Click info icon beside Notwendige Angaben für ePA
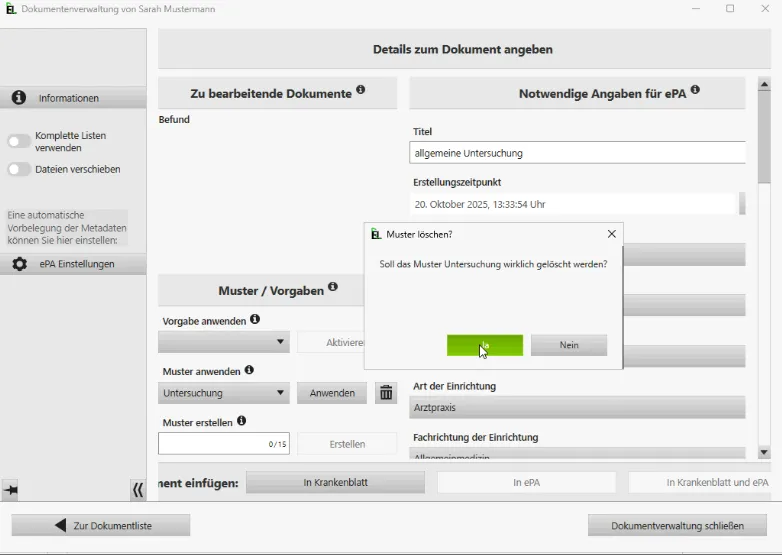The height and width of the screenshot is (555, 782). point(695,90)
